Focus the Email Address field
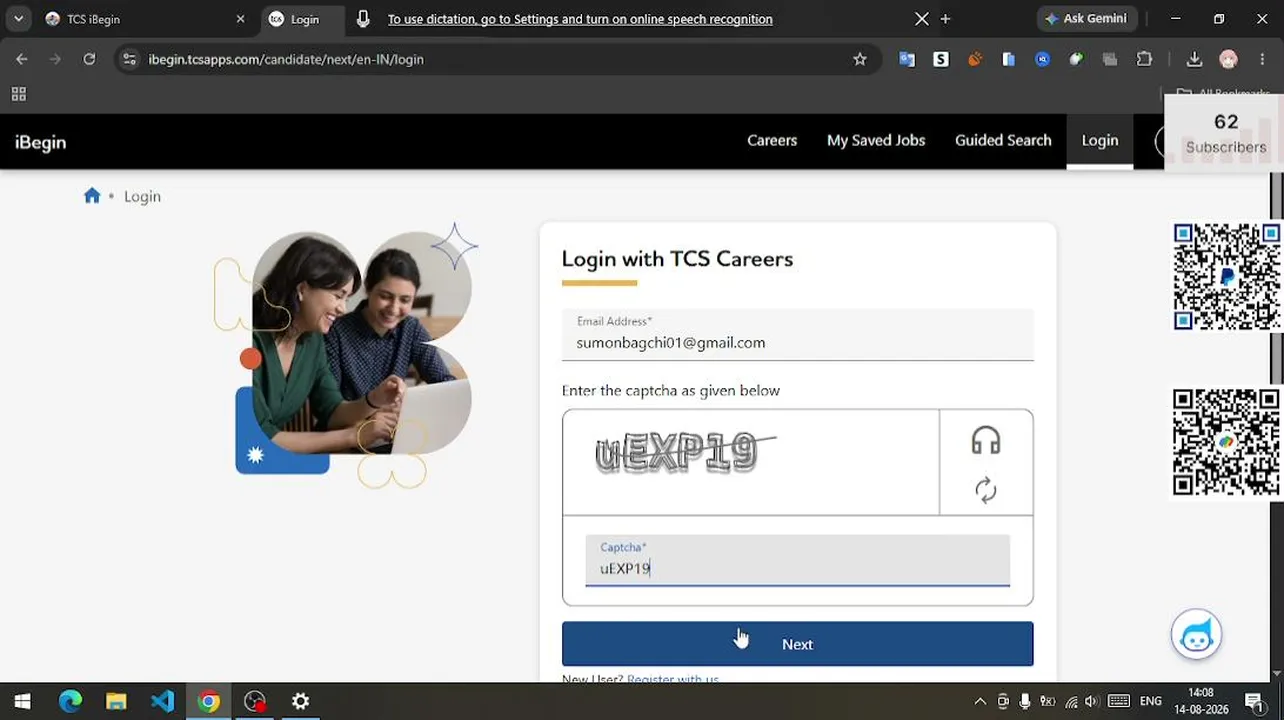The height and width of the screenshot is (720, 1284). [x=797, y=334]
